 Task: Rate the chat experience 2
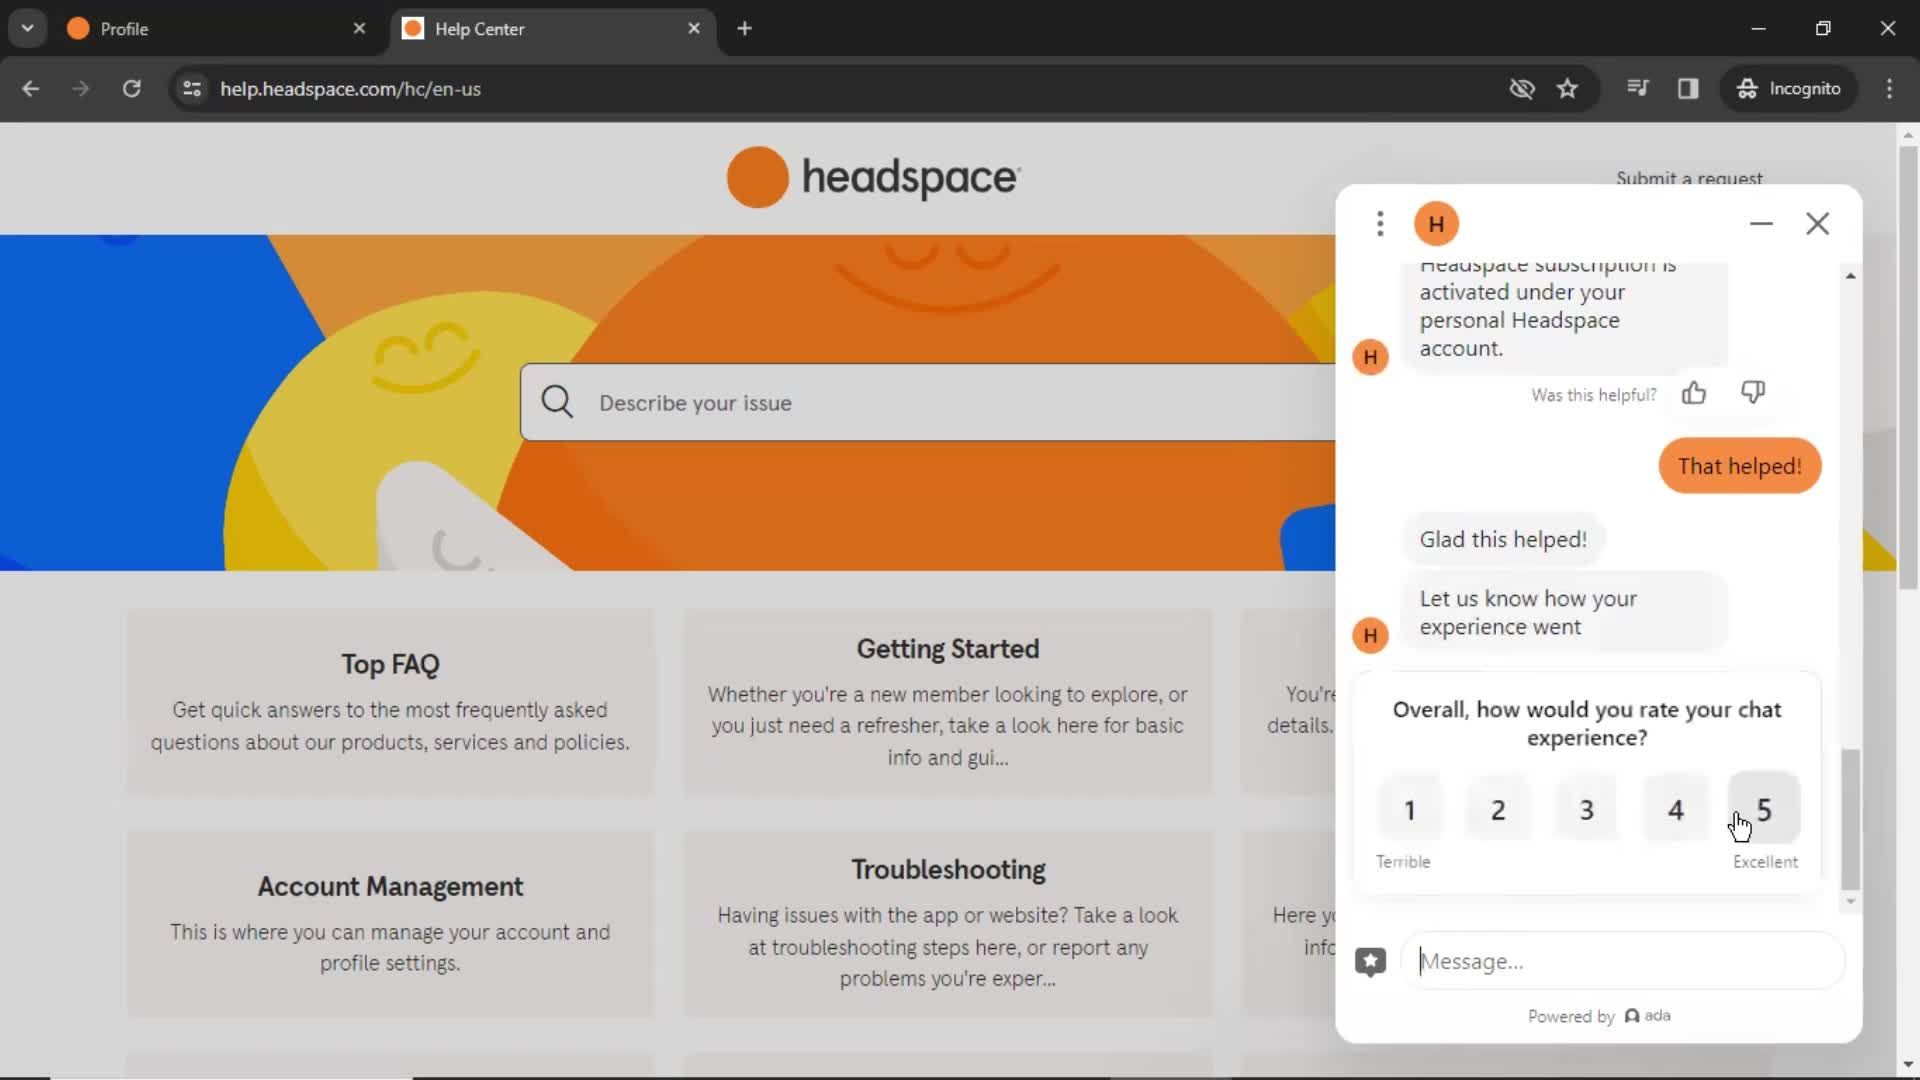[1498, 809]
